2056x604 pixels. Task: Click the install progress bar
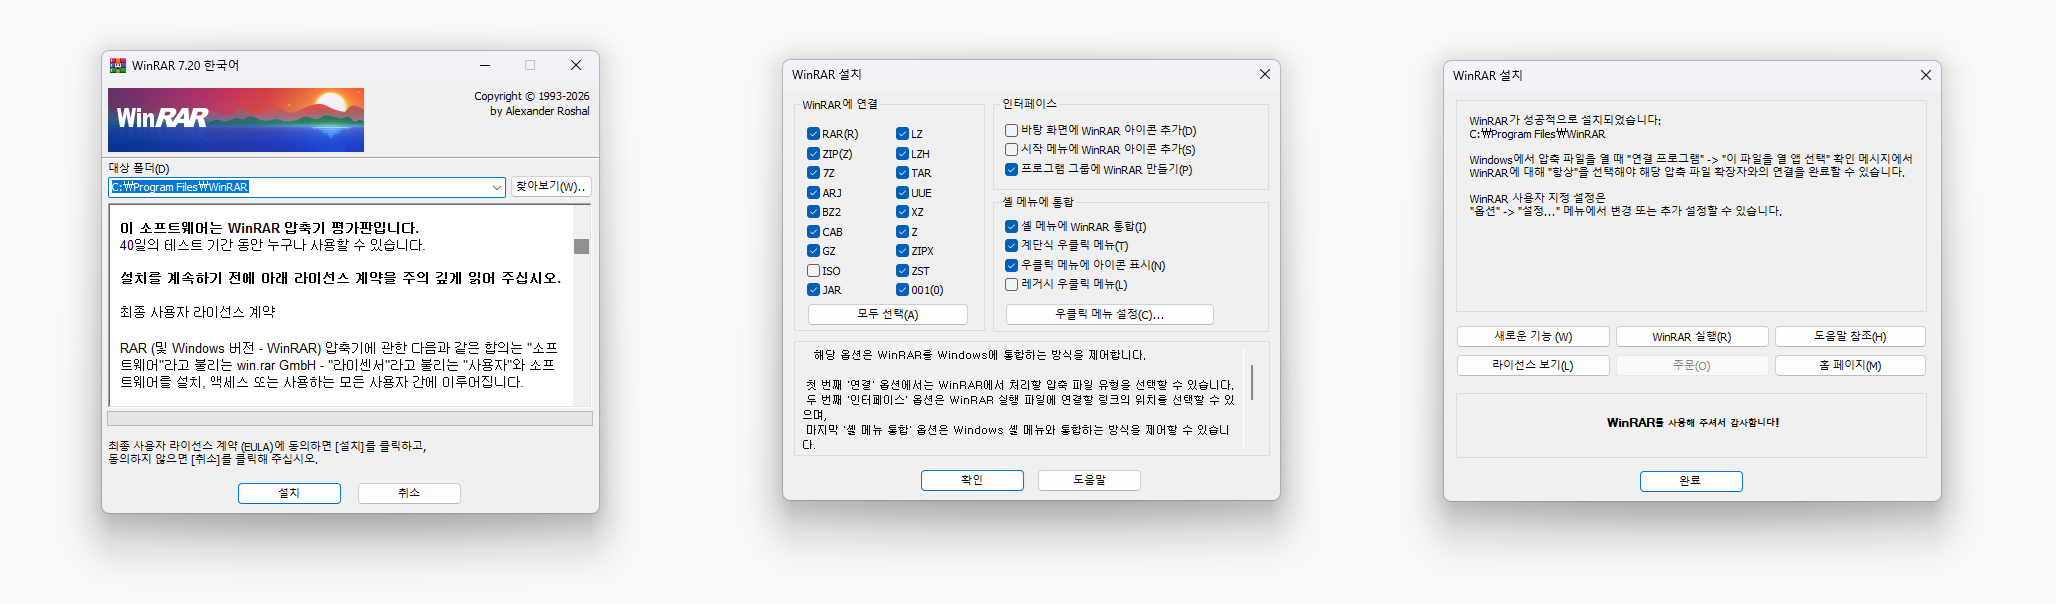350,418
